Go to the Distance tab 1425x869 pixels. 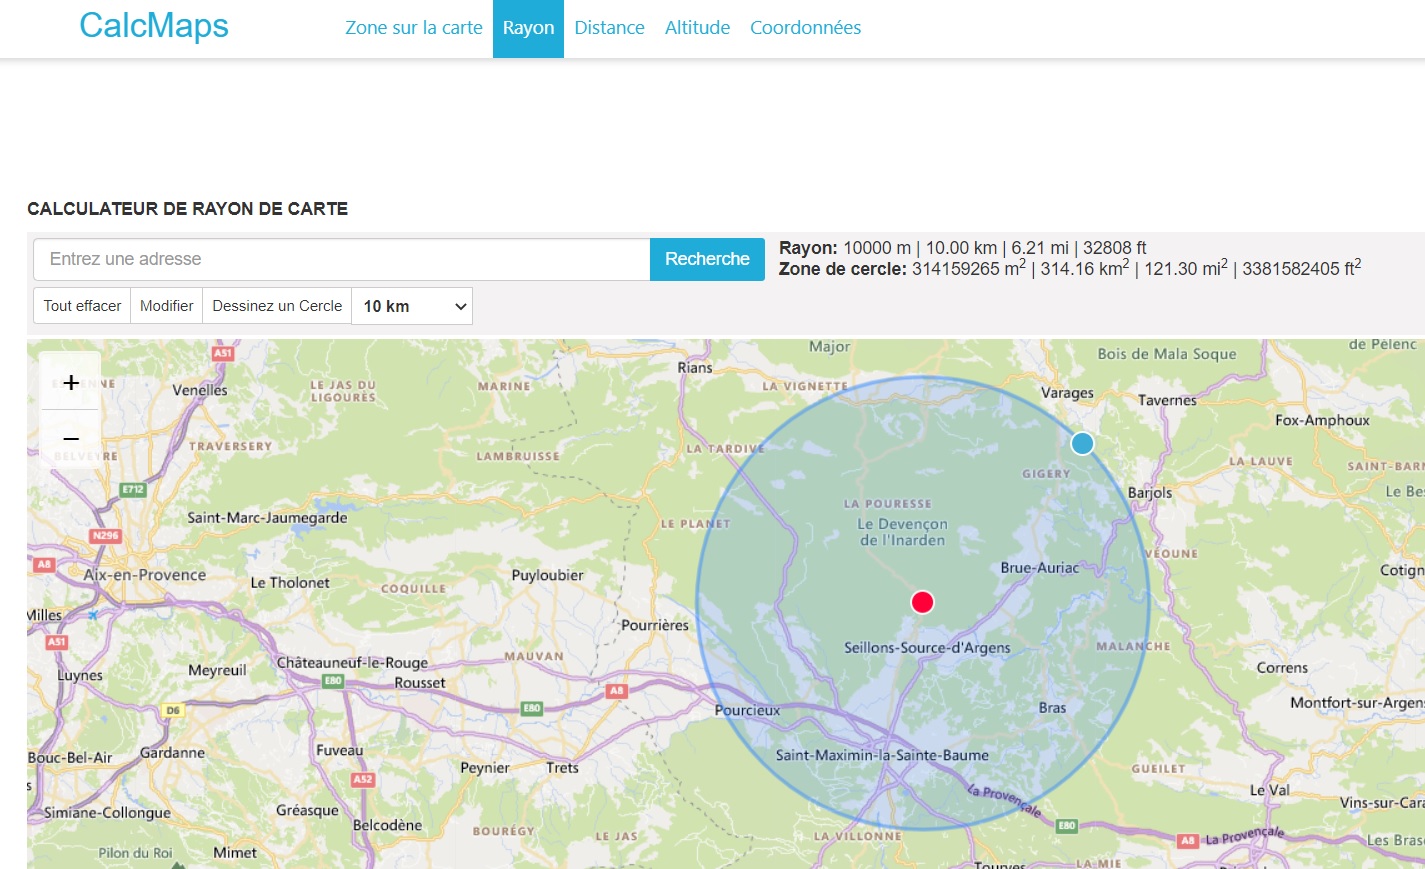click(609, 28)
